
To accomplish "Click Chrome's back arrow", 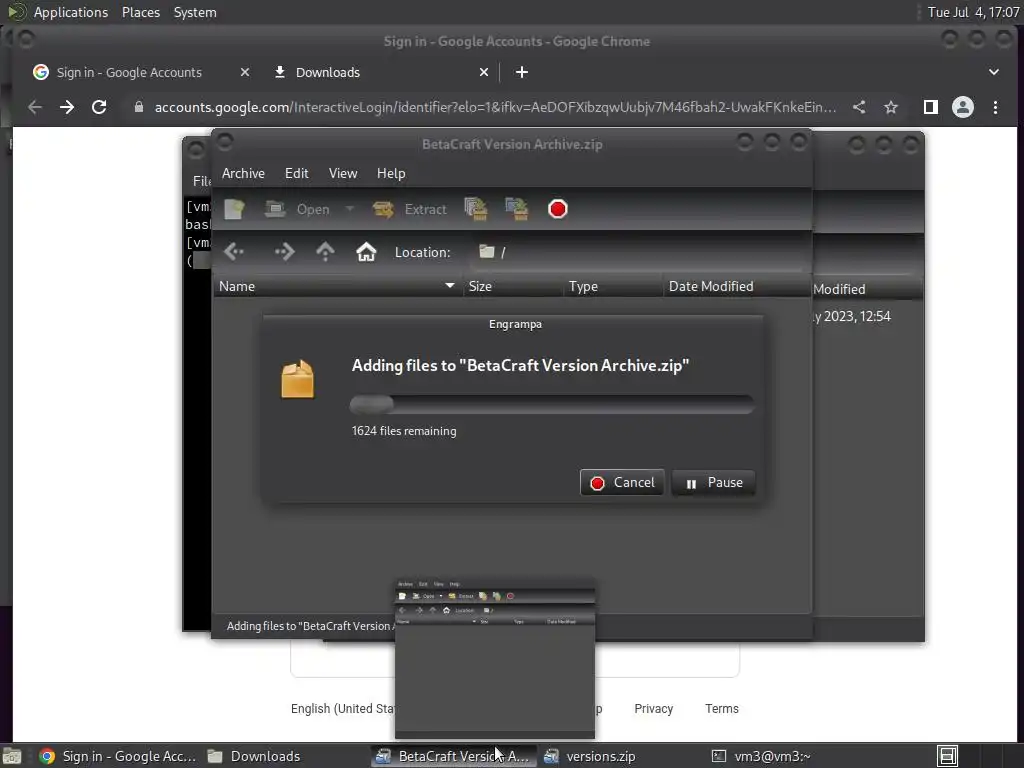I will click(x=35, y=107).
